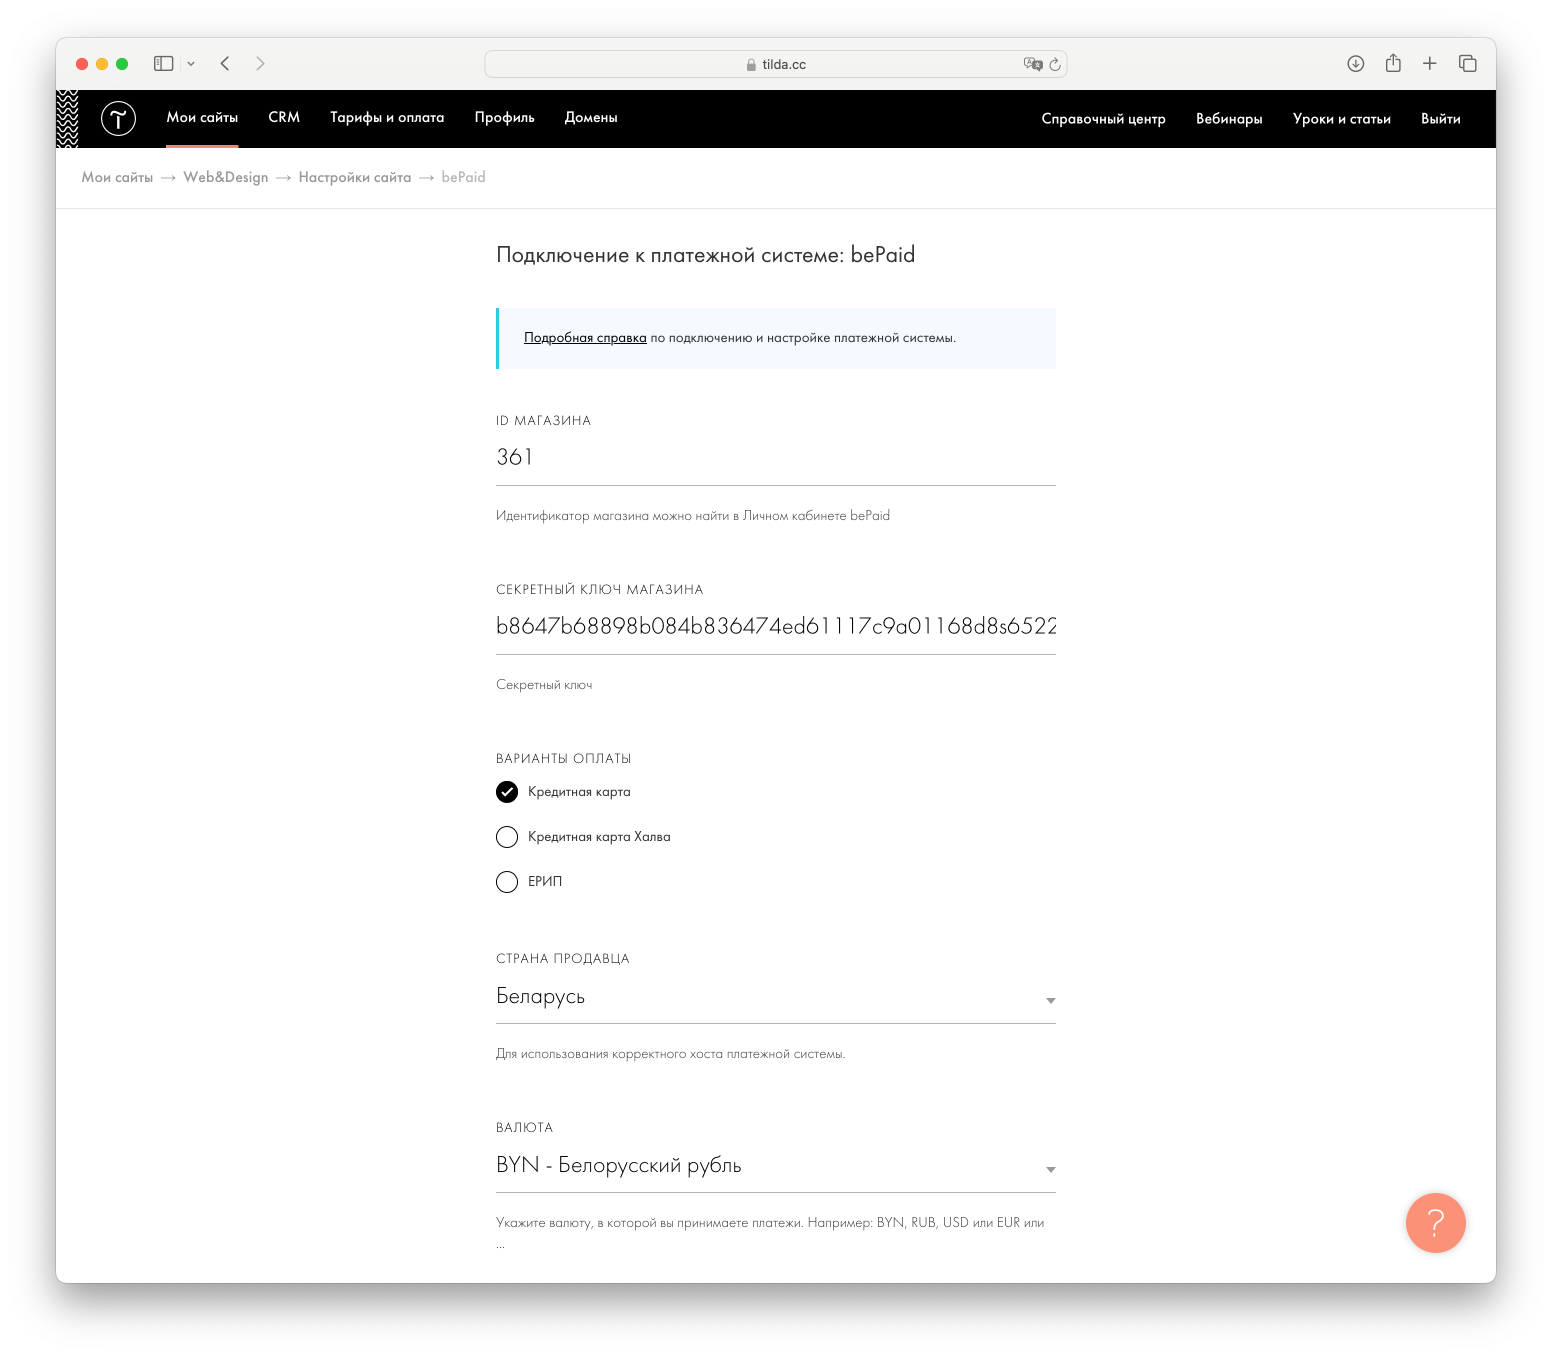Show Safari tab overview icon
The height and width of the screenshot is (1357, 1552).
point(1467,63)
